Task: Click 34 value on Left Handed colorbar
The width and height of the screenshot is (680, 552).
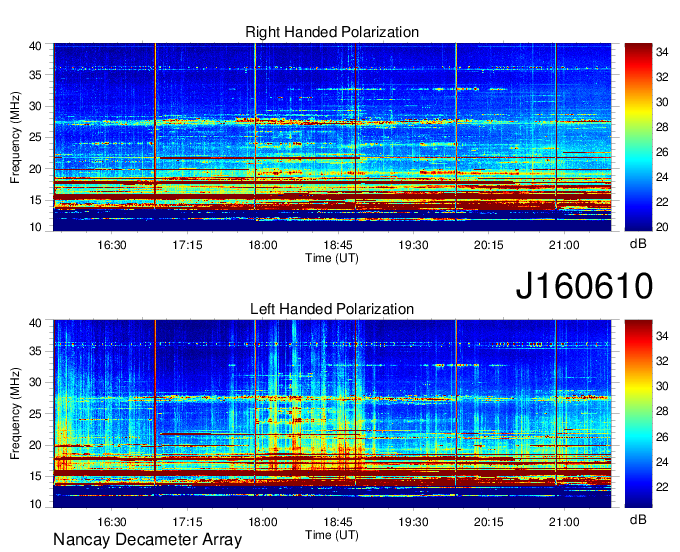Action: tap(662, 336)
